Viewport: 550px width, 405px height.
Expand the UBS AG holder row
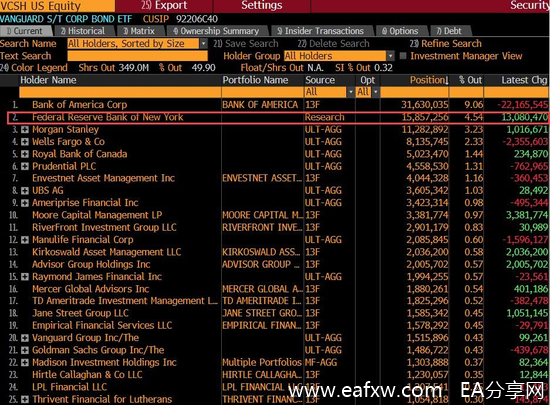25,191
